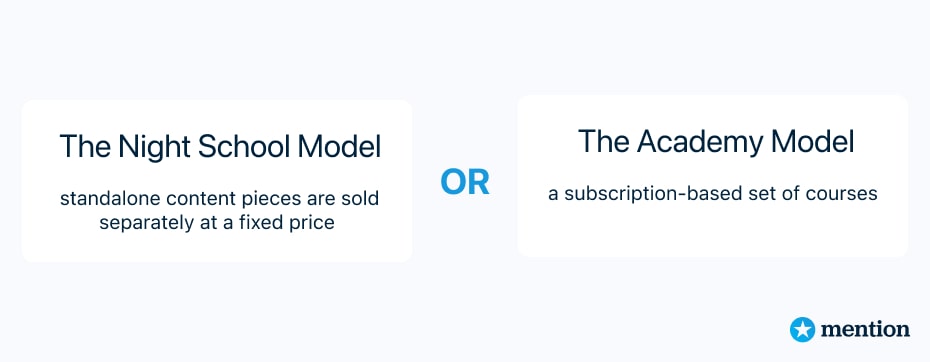This screenshot has height=362, width=930.
Task: Click the blue star mention logo icon
Action: [802, 329]
